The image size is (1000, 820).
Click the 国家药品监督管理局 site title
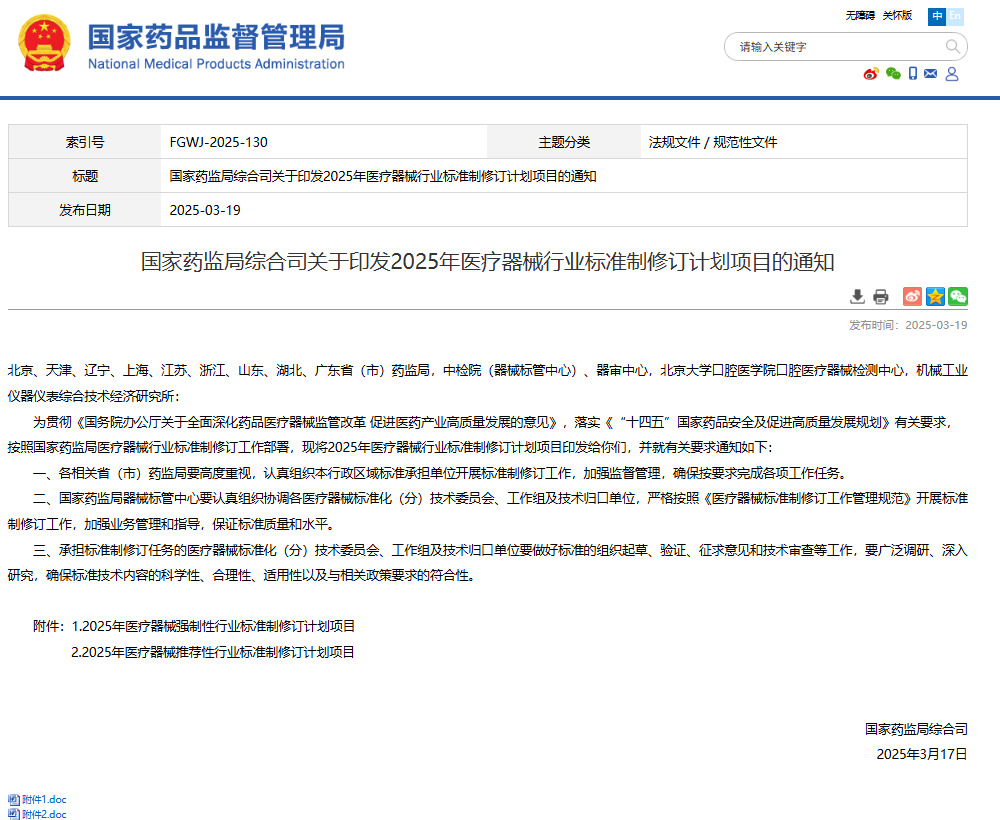point(216,38)
